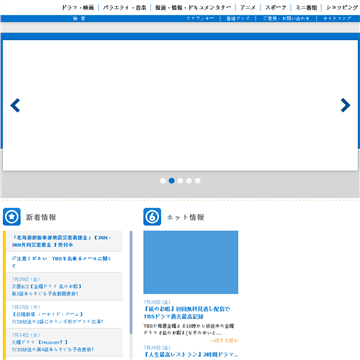This screenshot has width=360, height=360.
Task: Open the アニメ menu
Action: click(x=248, y=7)
